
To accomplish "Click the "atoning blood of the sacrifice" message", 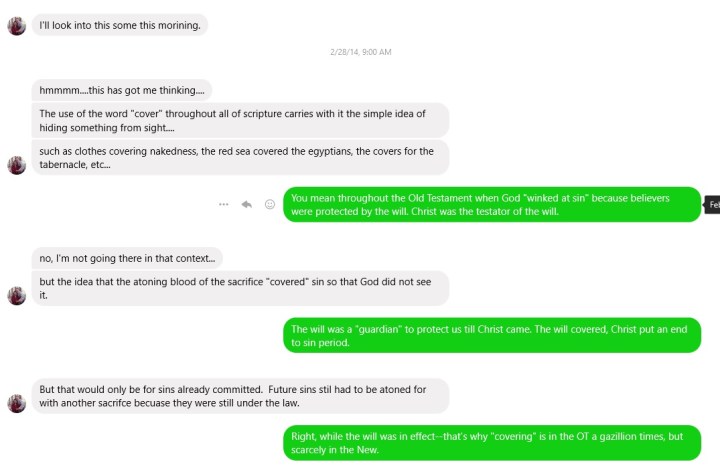I will pos(240,288).
